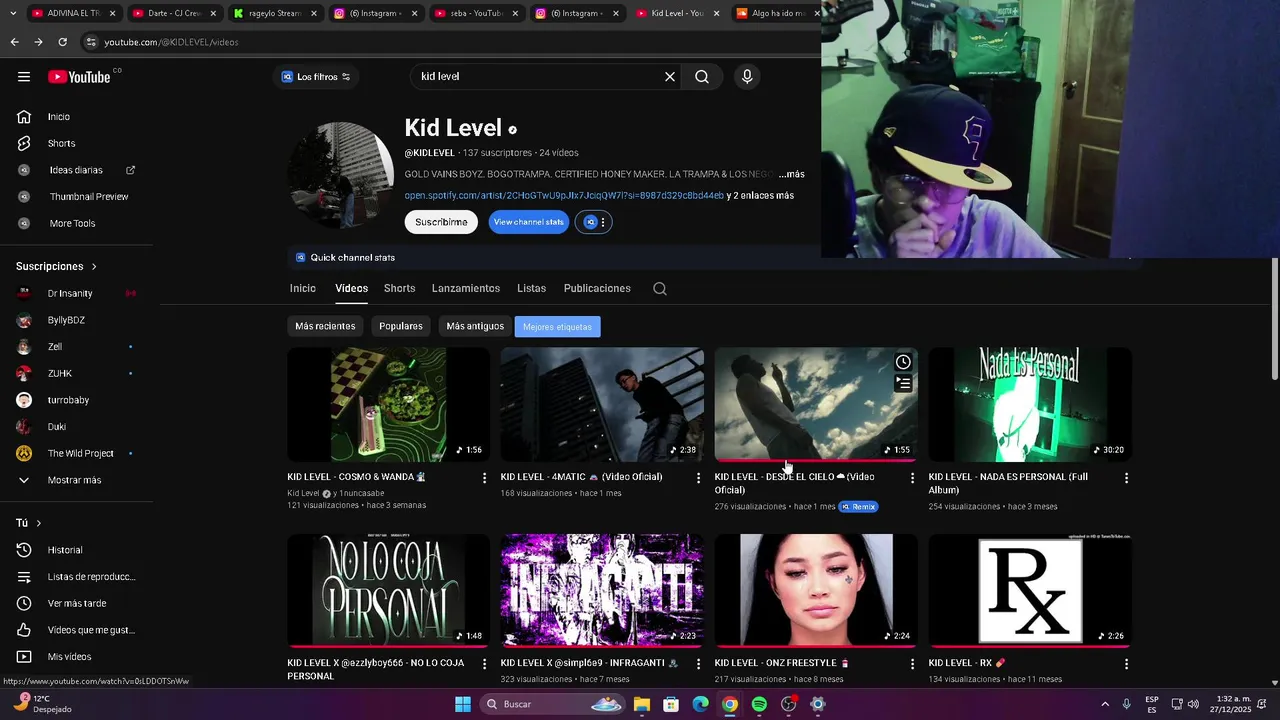The width and height of the screenshot is (1280, 720).
Task: Run search with magnifying glass button
Action: tap(702, 77)
